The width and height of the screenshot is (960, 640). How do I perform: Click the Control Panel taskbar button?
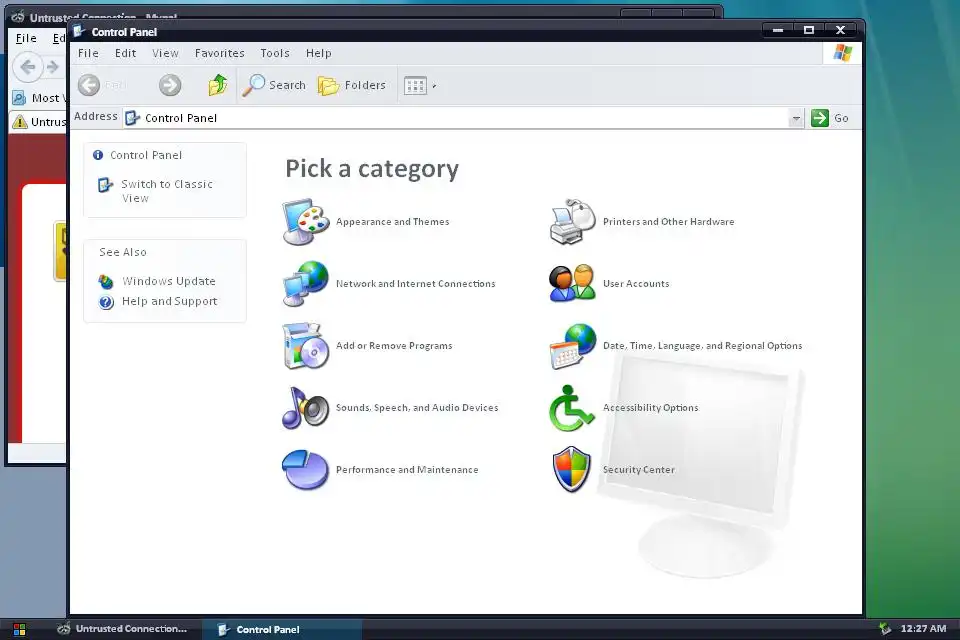pos(282,629)
